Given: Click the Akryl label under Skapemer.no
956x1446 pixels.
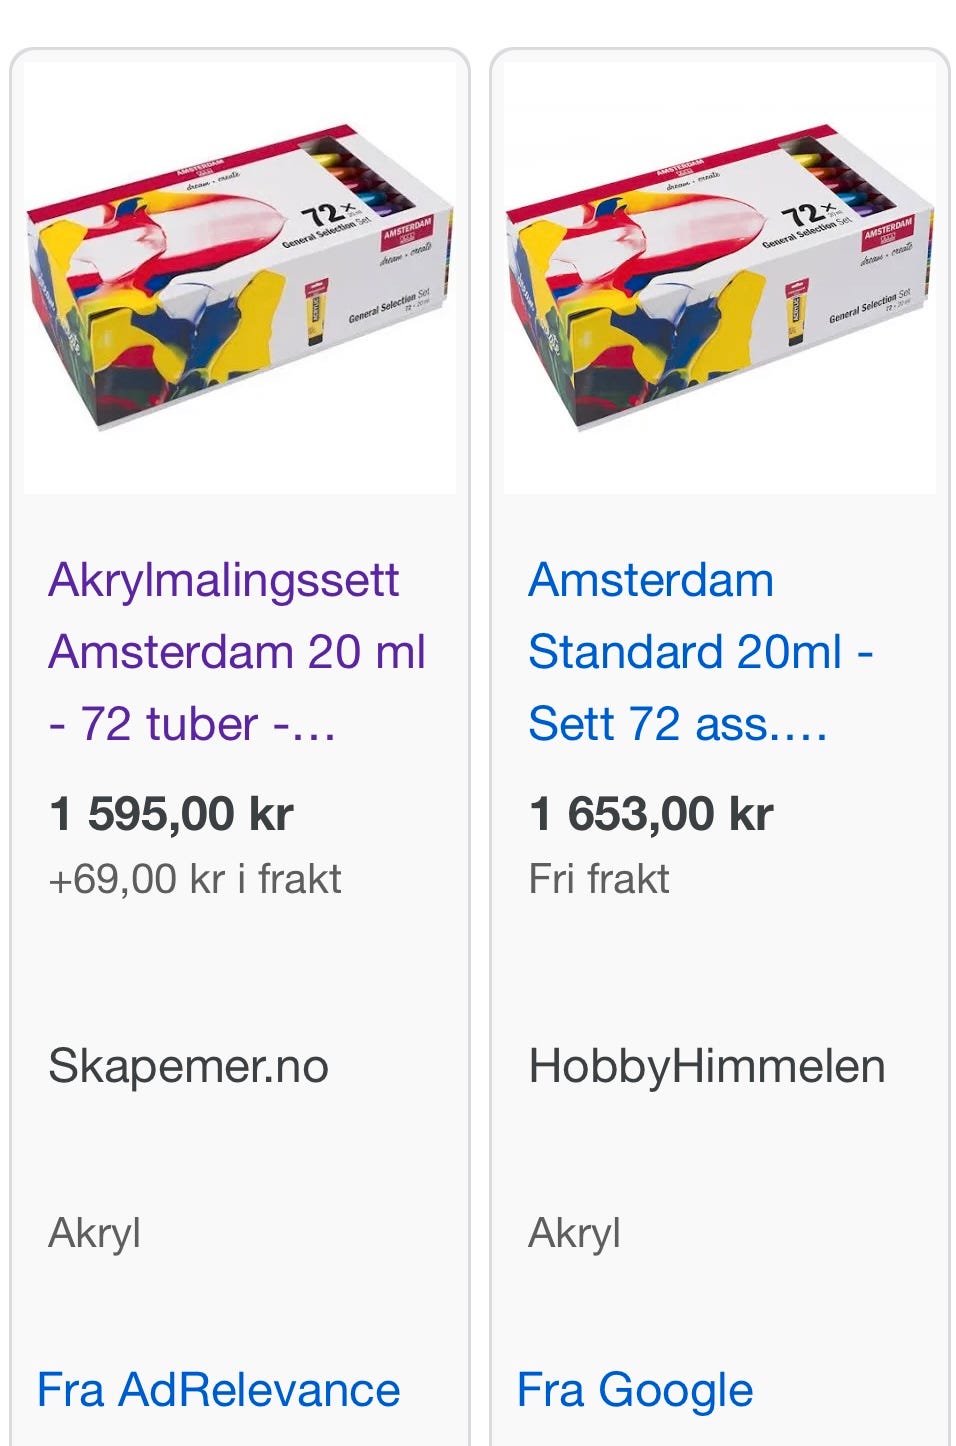Looking at the screenshot, I should tap(95, 1233).
